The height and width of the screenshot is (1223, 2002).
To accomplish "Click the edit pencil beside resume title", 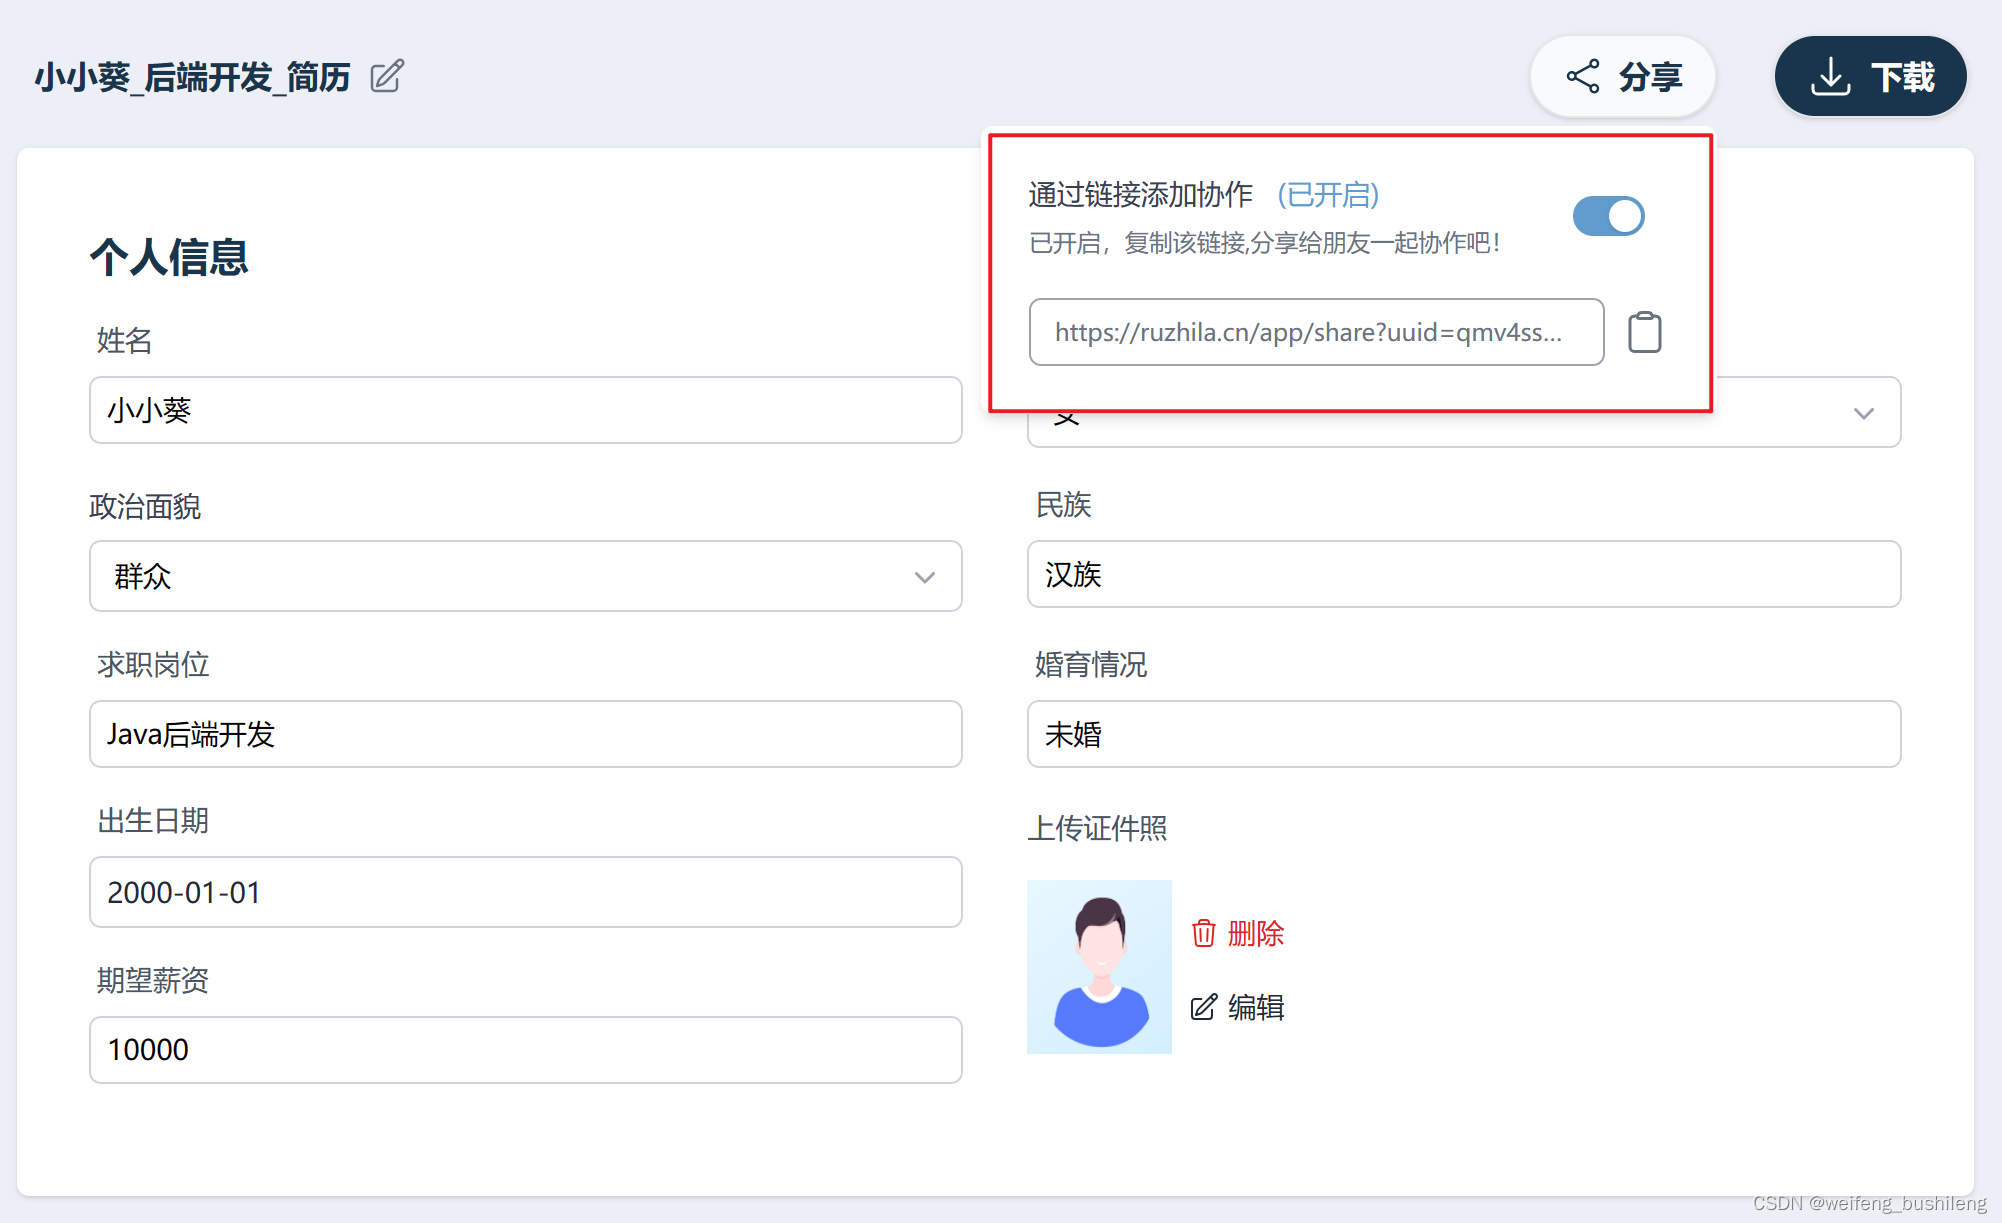I will click(386, 76).
